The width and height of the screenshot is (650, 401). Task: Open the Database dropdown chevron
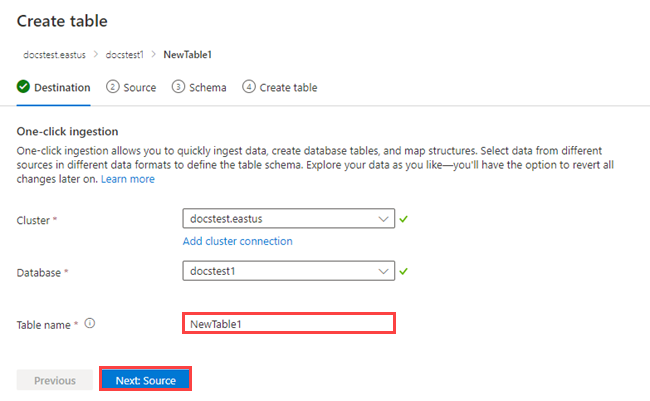click(x=385, y=271)
